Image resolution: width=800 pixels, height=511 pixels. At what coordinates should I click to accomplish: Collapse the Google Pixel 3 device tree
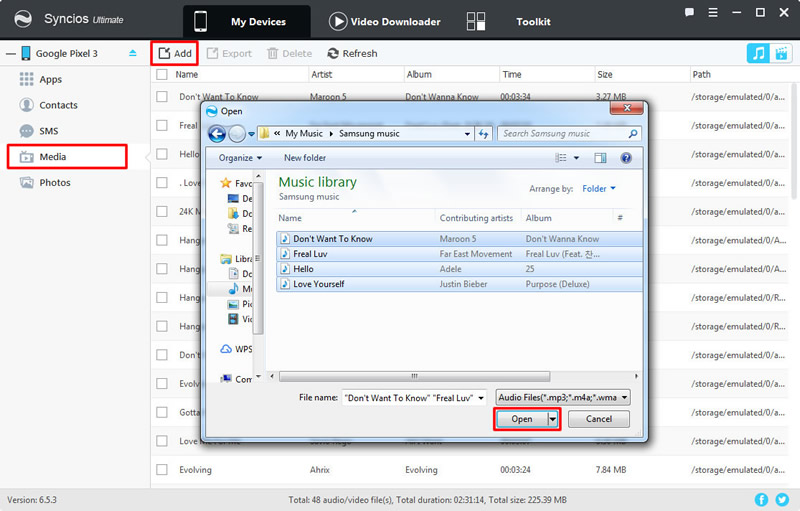tap(11, 53)
